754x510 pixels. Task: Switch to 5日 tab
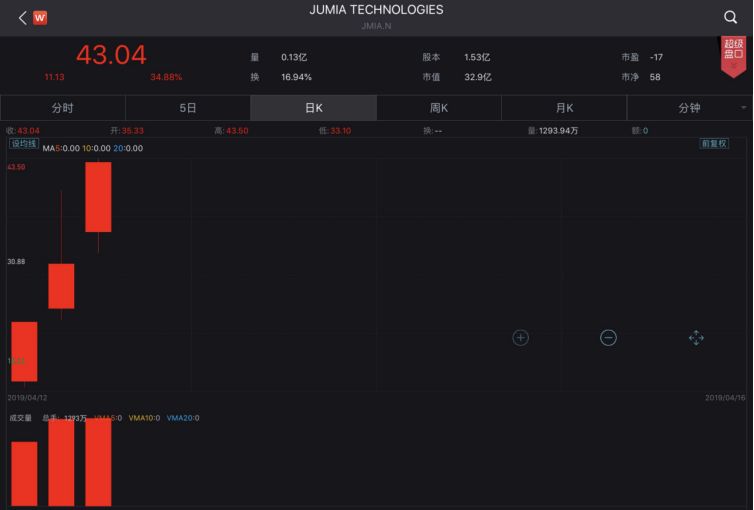point(188,108)
